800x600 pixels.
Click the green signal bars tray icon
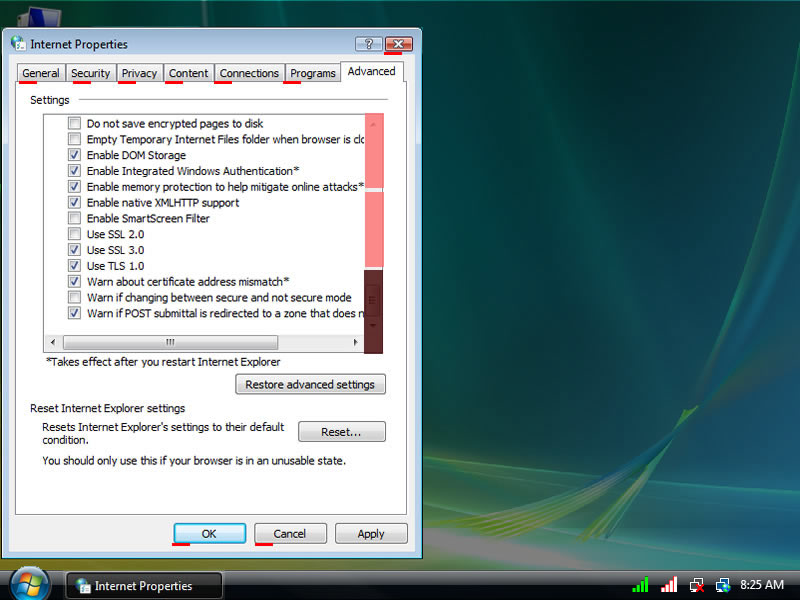click(641, 585)
